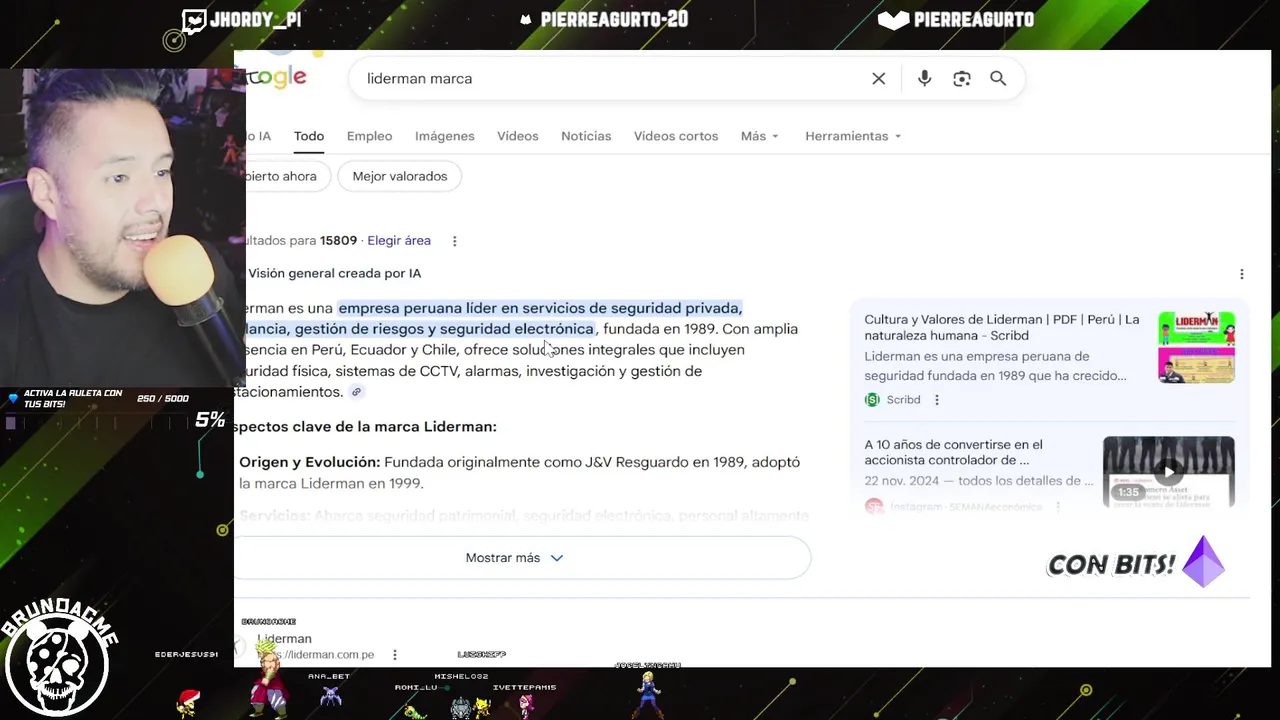
Task: Expand AI overview with Mostrar más
Action: 515,558
